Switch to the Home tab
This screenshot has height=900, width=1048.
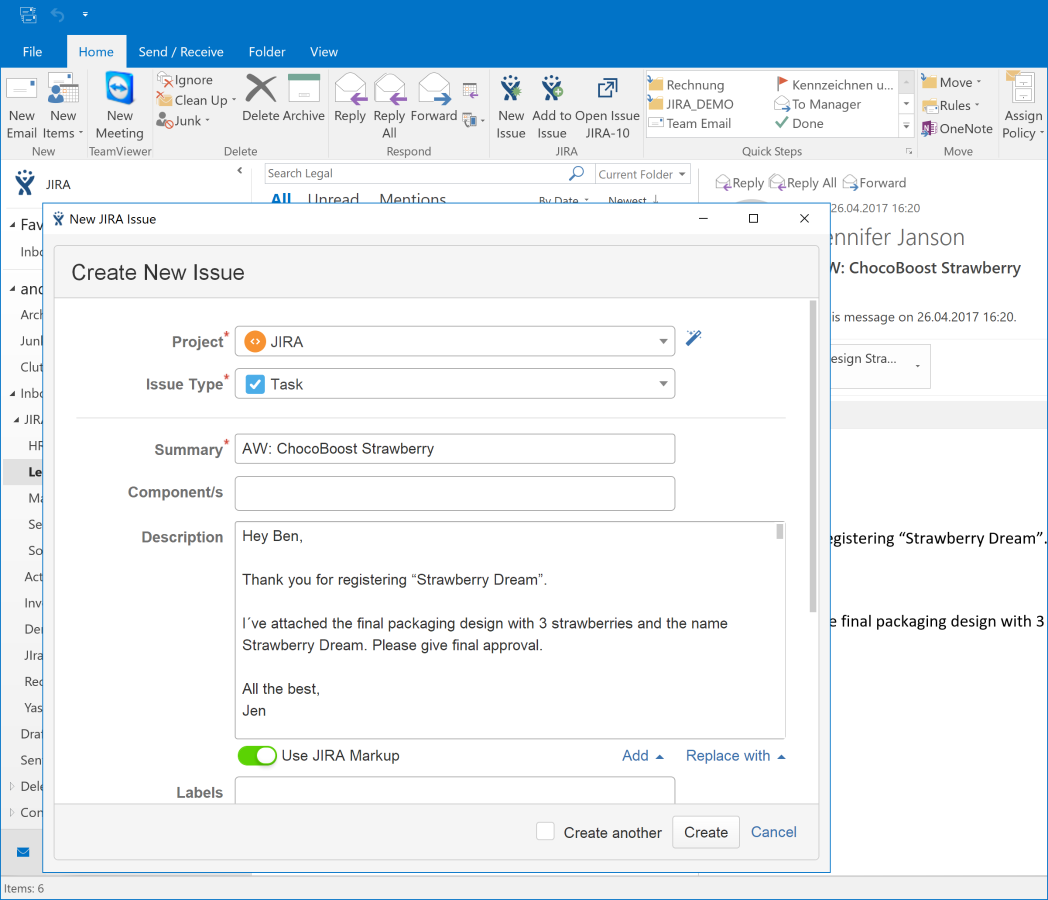pyautogui.click(x=96, y=51)
